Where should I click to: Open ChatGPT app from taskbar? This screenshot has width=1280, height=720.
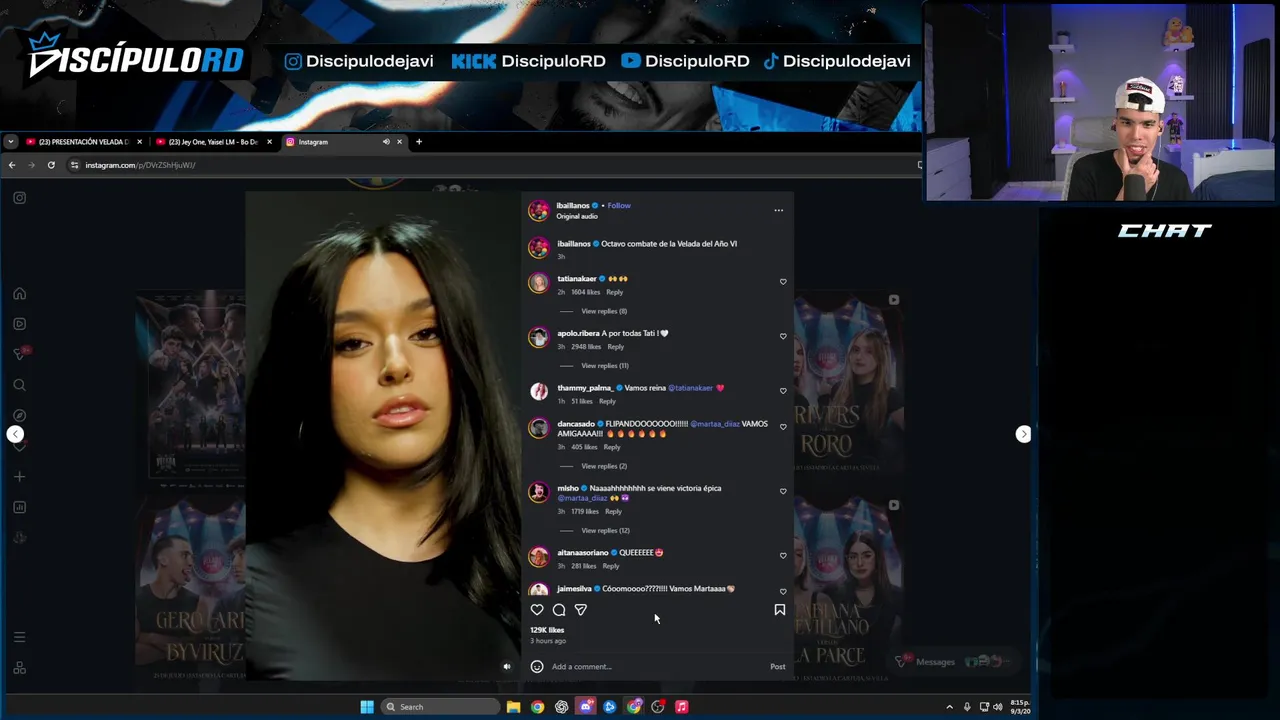(x=561, y=707)
